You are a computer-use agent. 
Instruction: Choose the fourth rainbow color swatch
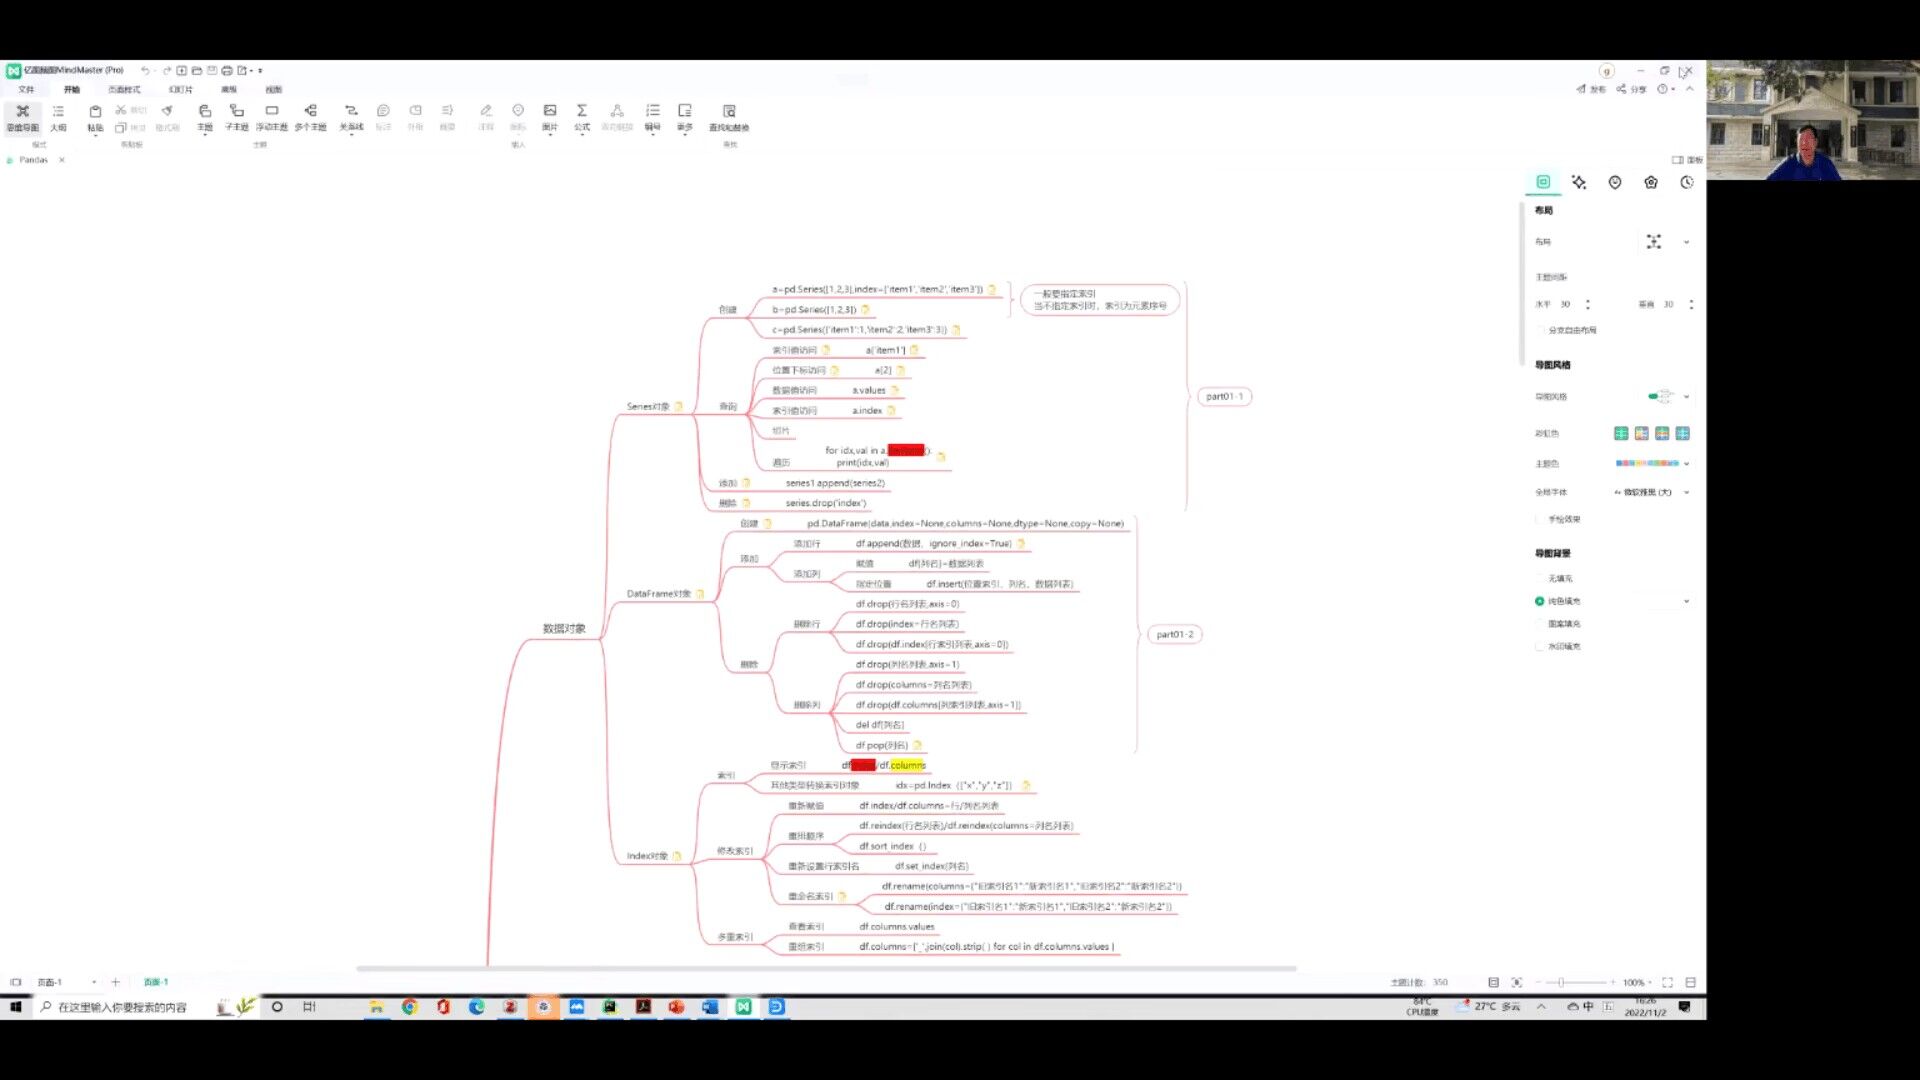click(x=1682, y=433)
